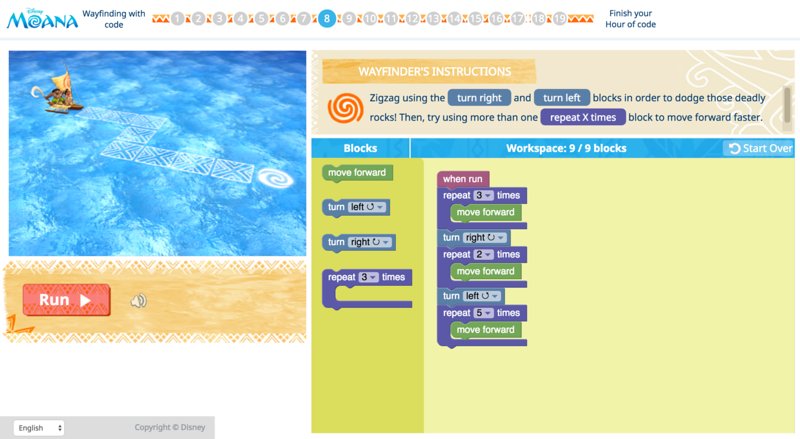
Task: Open Finish your Hour of code link
Action: (631, 19)
